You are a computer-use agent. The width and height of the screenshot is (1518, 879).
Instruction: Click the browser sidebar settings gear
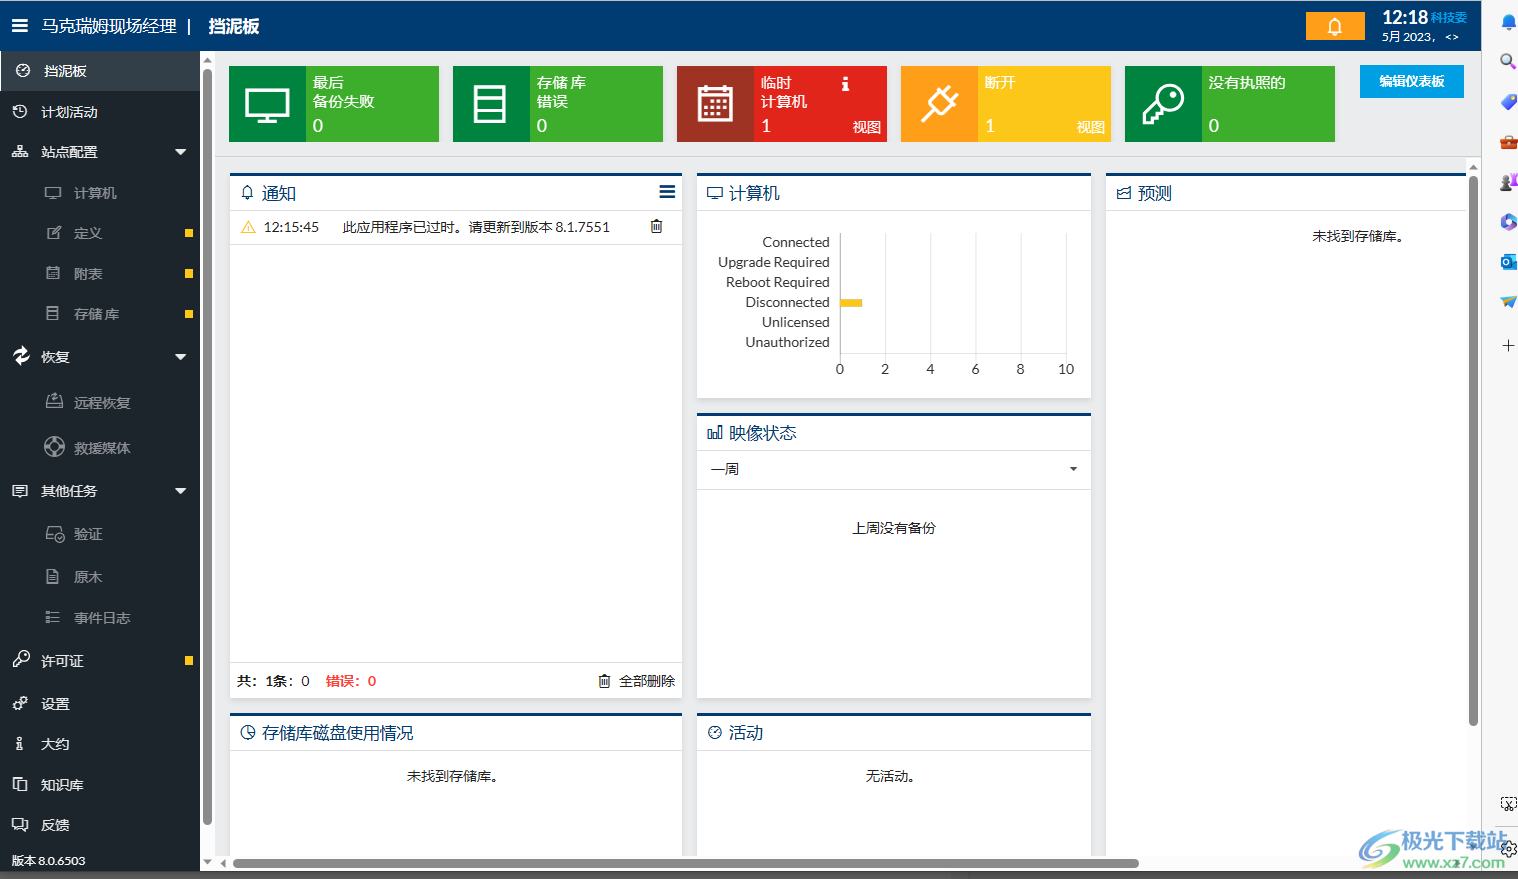1509,849
